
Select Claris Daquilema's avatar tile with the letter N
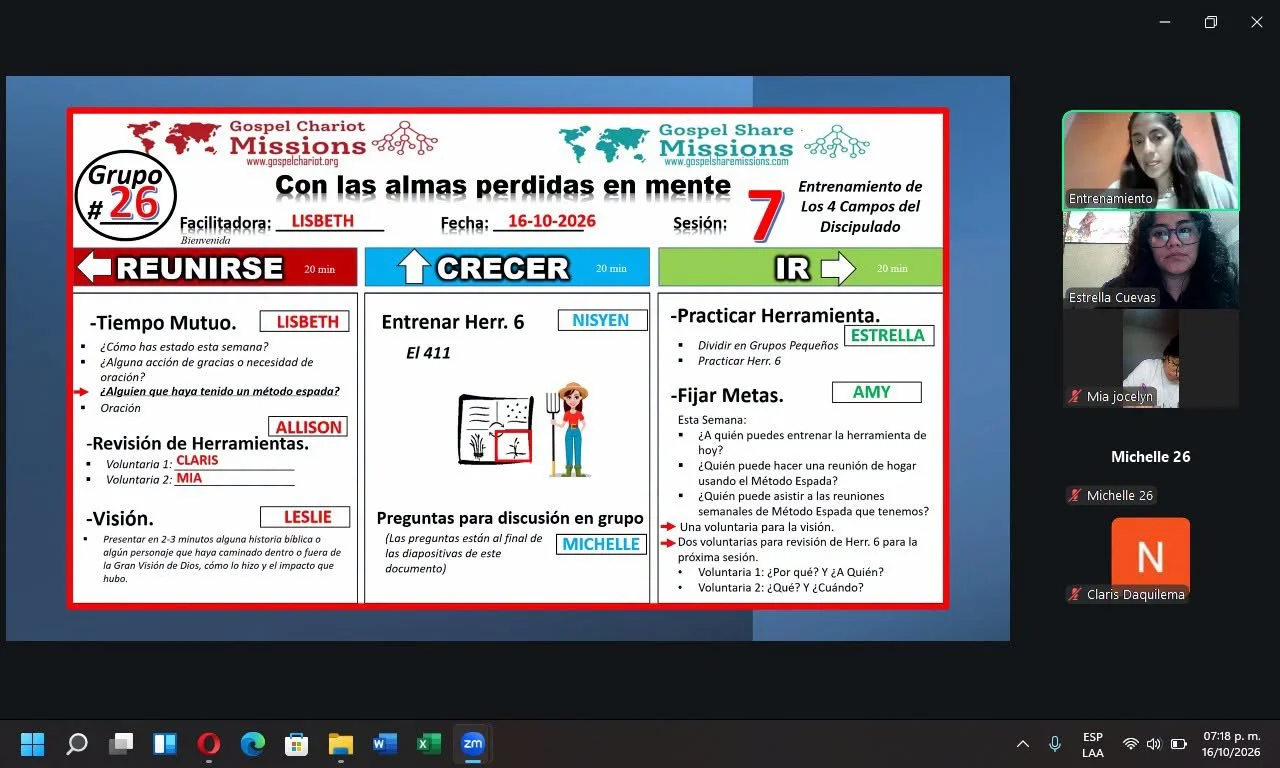pos(1151,556)
